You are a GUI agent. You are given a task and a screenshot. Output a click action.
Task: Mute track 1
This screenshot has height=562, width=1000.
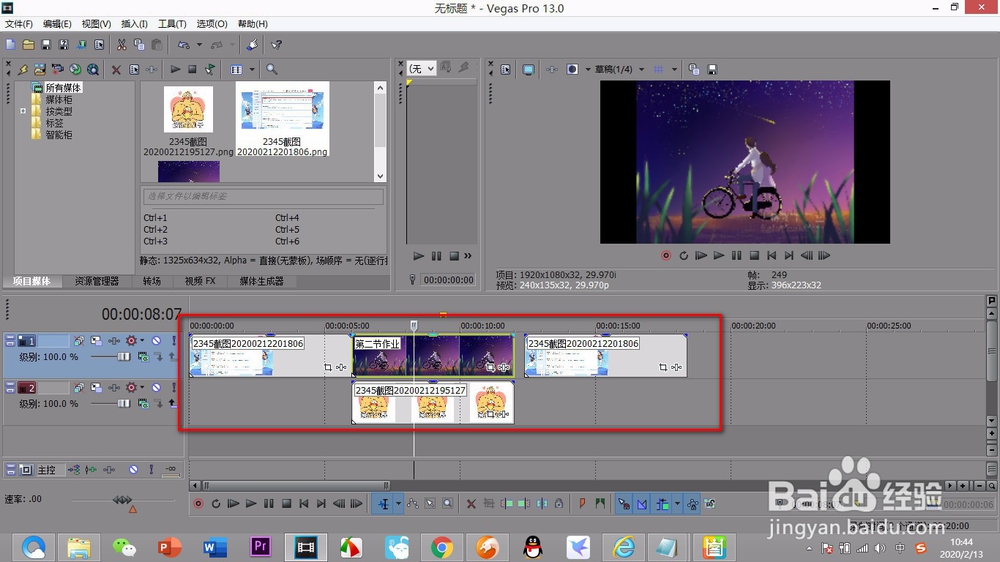click(156, 341)
